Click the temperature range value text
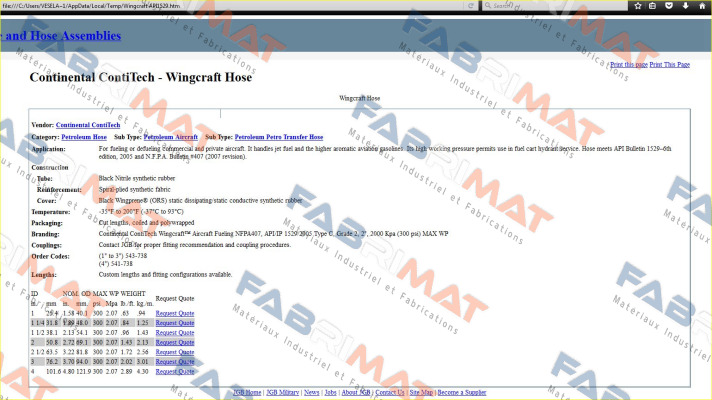Screen dimensions: 712x400 [x=141, y=212]
